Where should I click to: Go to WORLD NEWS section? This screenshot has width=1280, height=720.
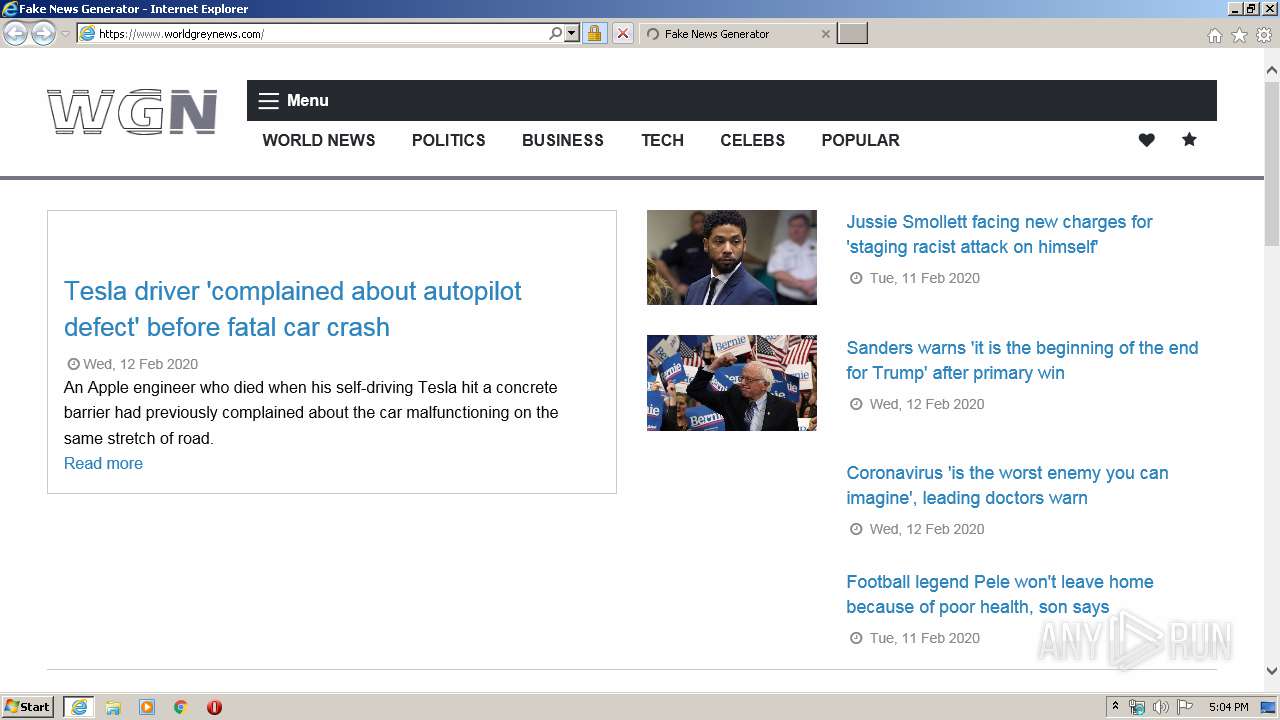click(x=319, y=140)
